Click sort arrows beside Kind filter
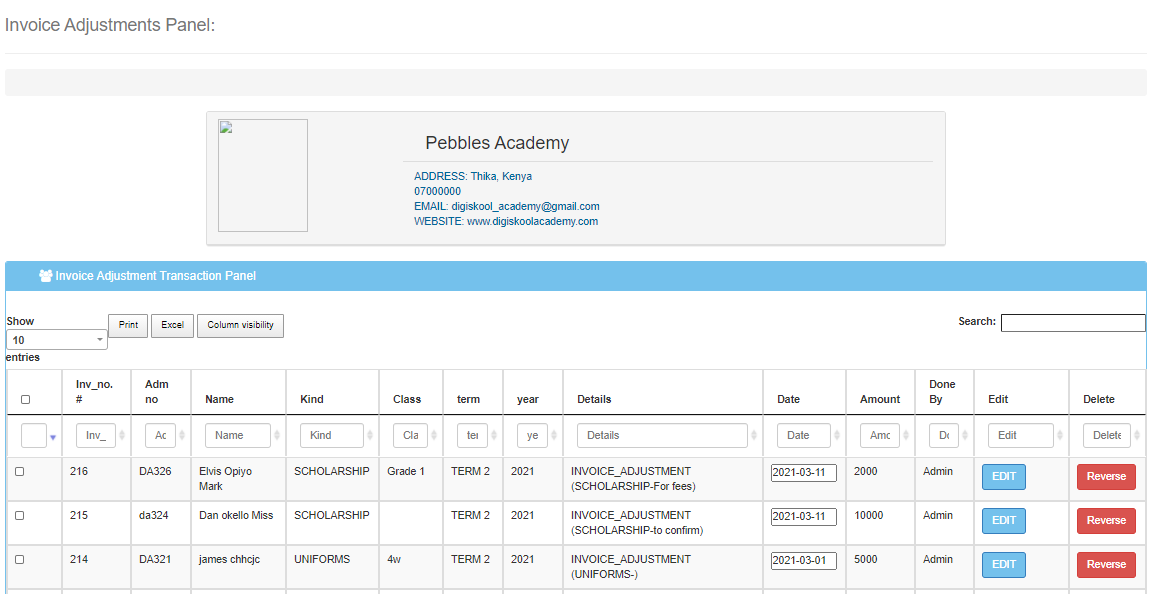 (x=370, y=436)
